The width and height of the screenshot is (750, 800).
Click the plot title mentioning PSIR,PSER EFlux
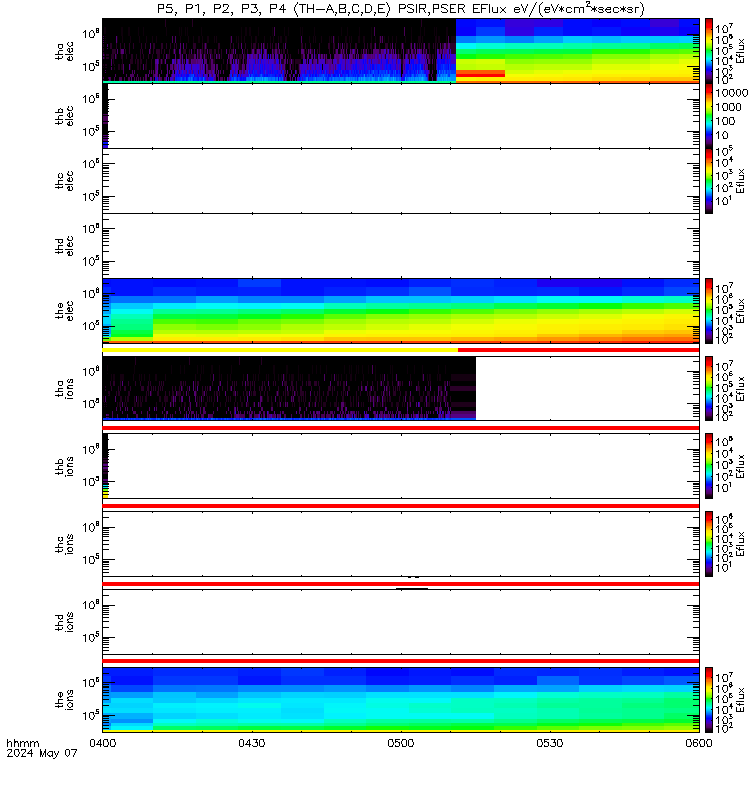(401, 9)
